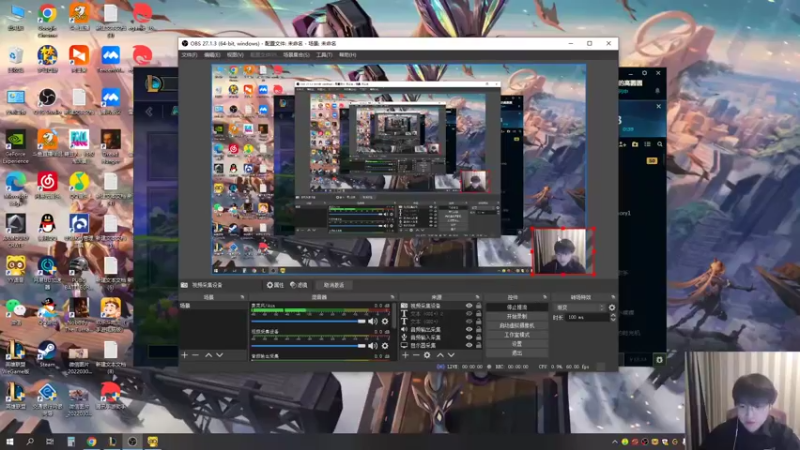Float the 混音器 mixer dock panel
This screenshot has height=450, width=800.
pos(392,297)
